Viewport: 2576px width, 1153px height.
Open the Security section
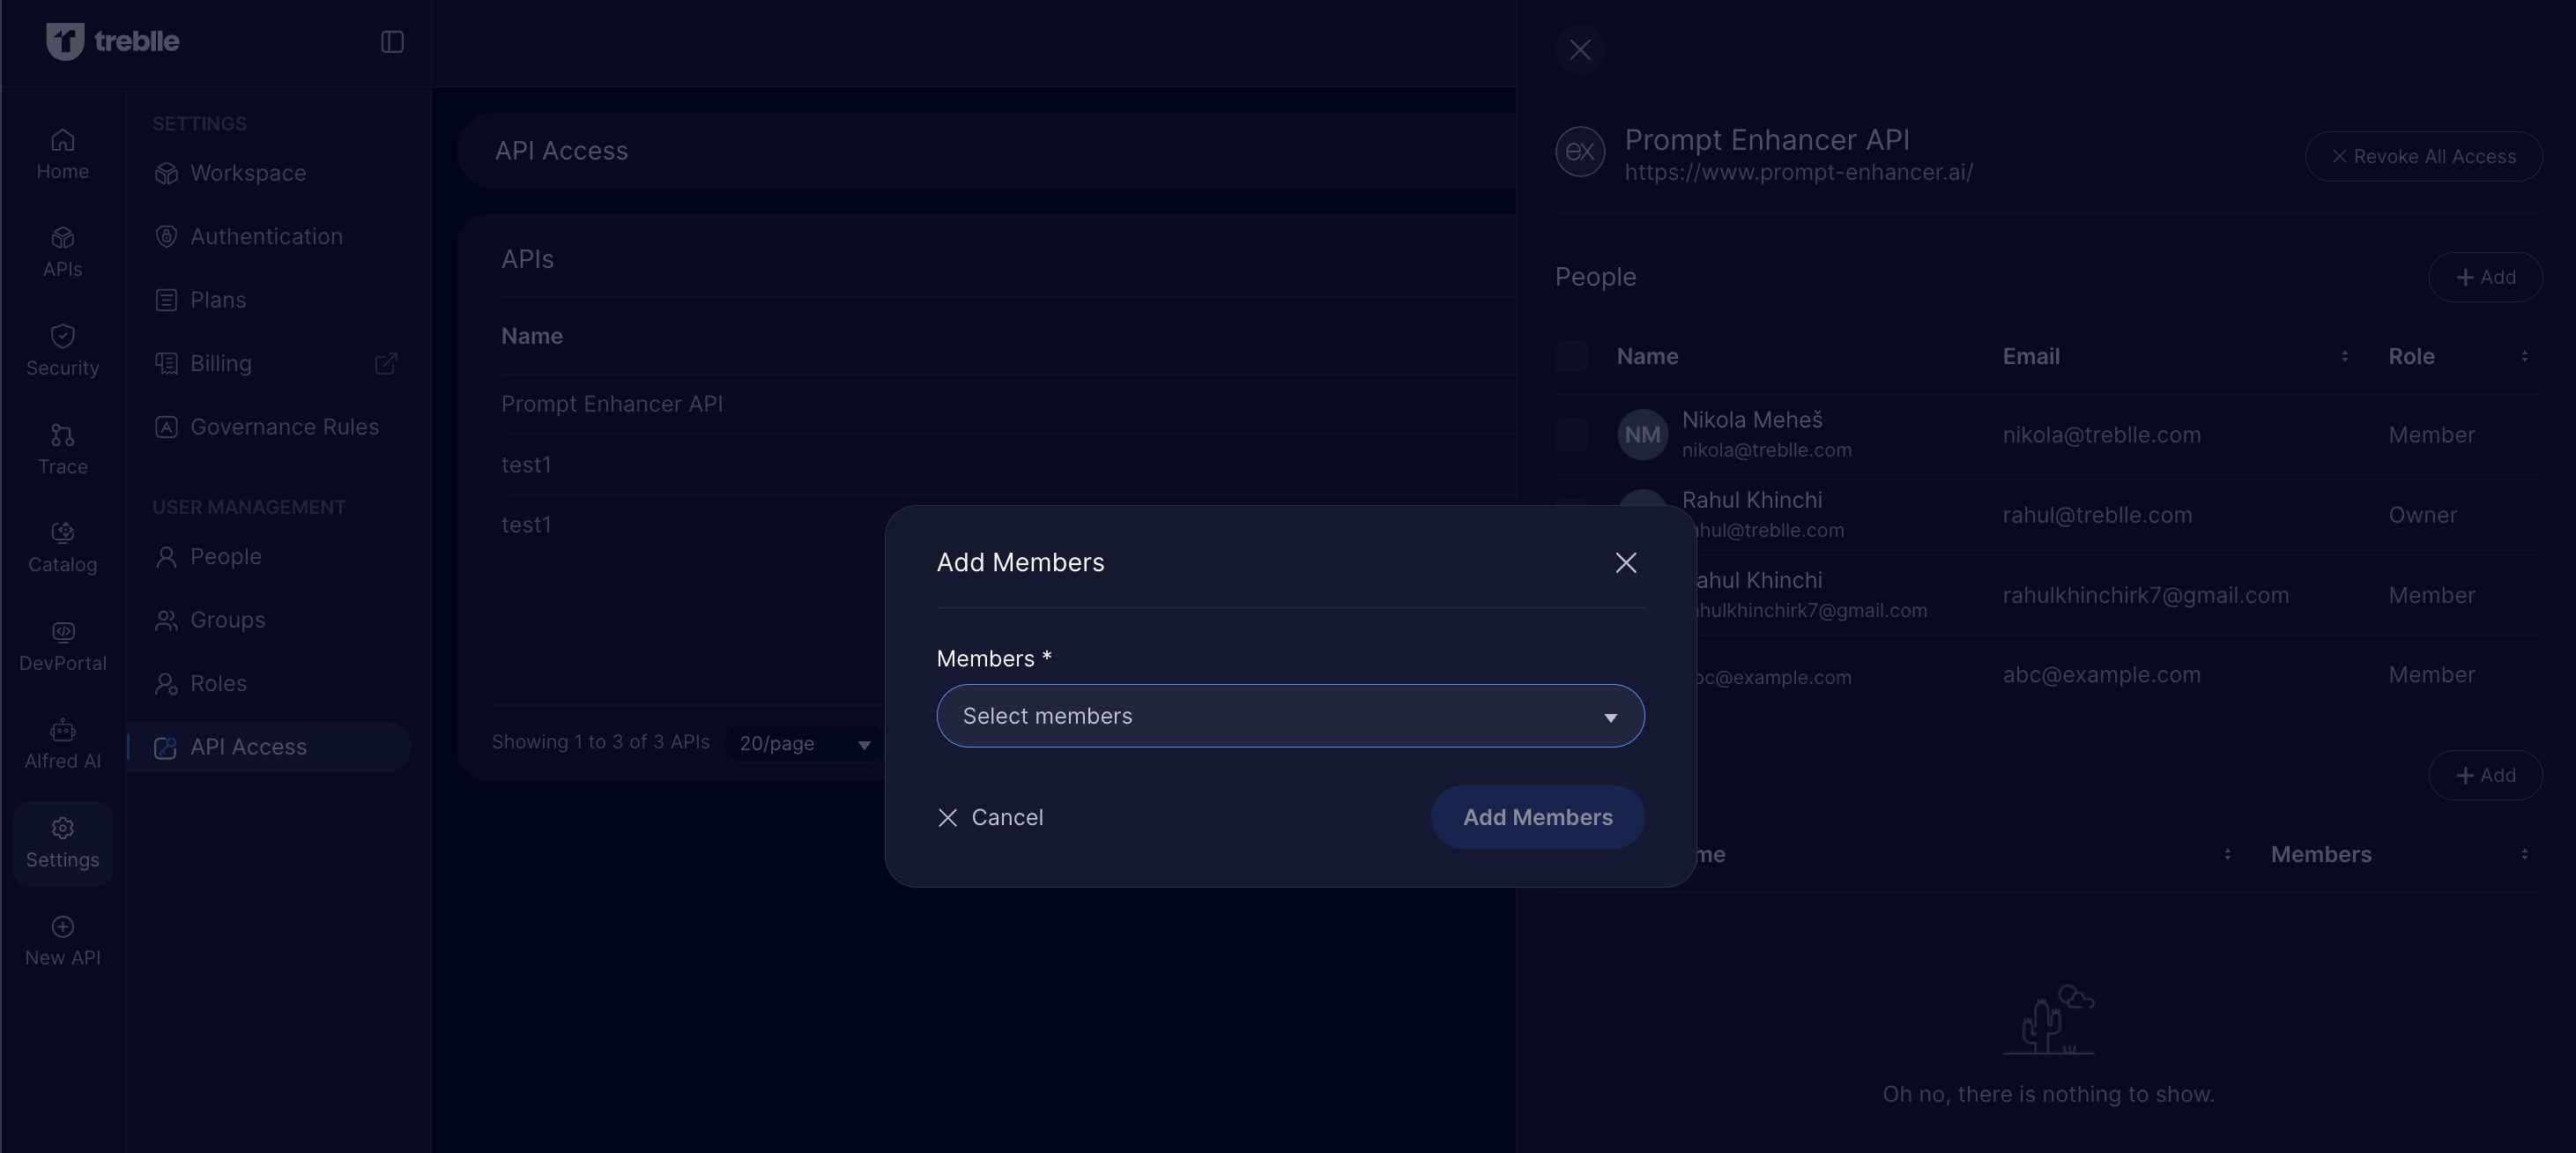[62, 349]
